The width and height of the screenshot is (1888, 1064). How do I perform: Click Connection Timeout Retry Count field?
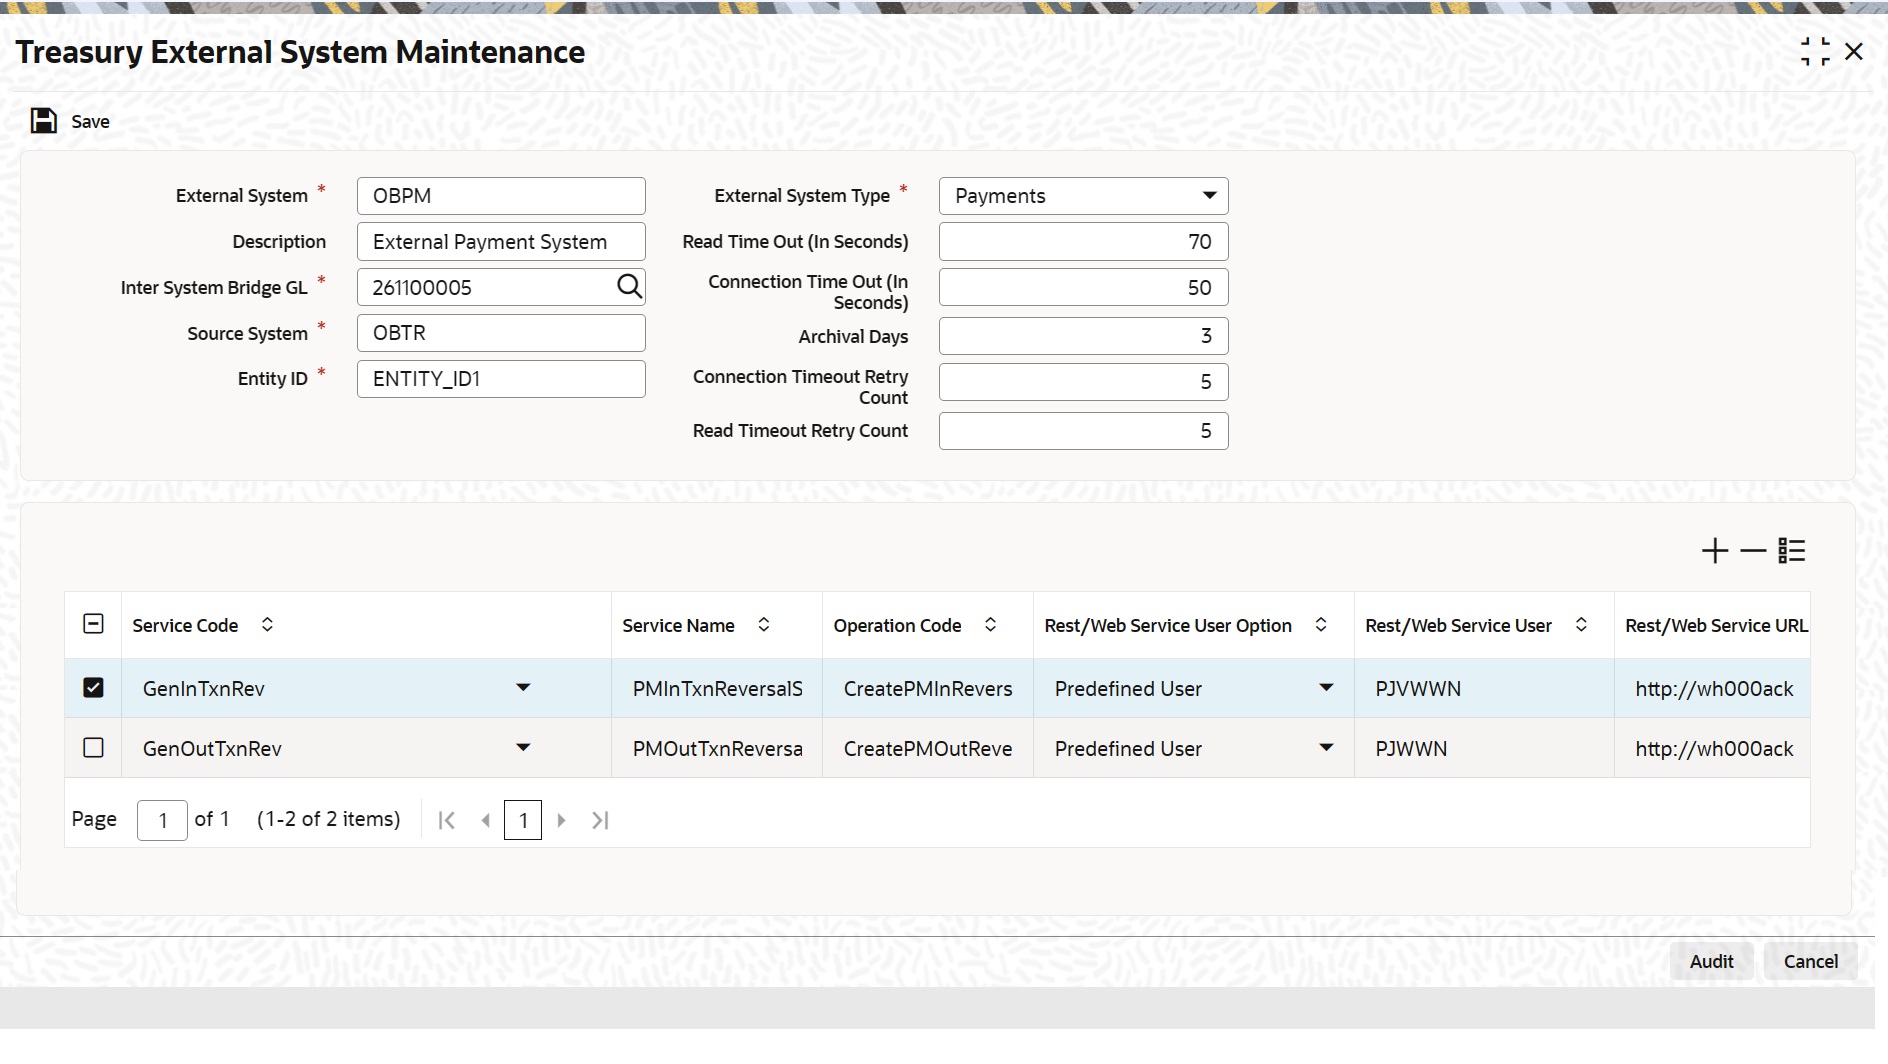click(1084, 382)
